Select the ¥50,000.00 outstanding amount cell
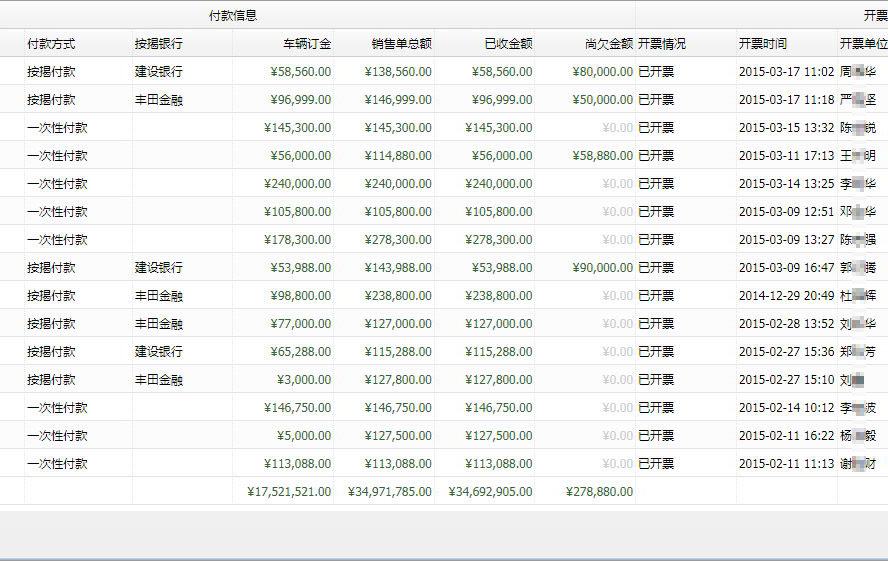The height and width of the screenshot is (561, 888). [602, 100]
